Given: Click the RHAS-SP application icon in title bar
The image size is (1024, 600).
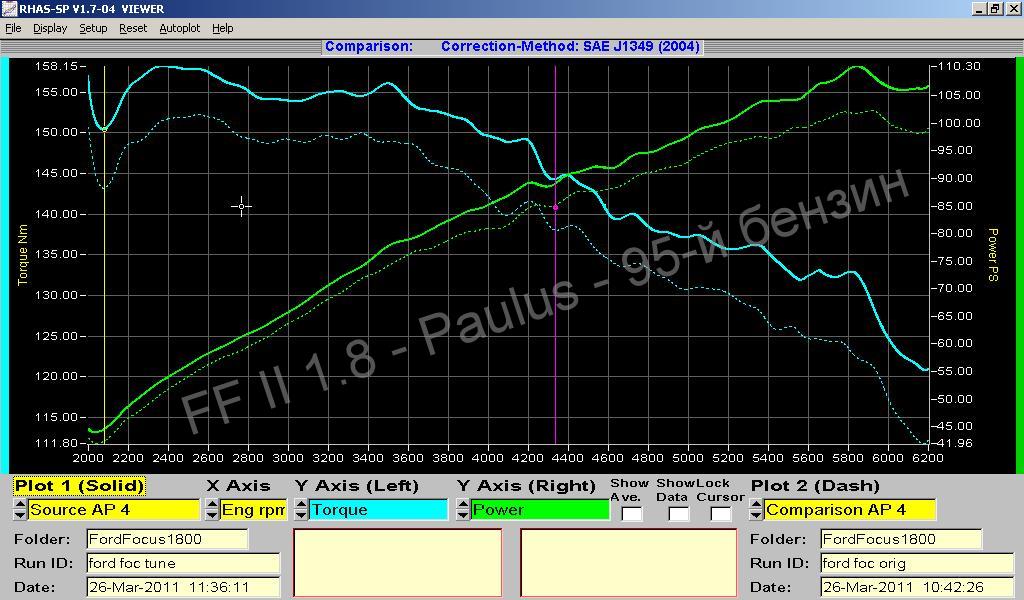Looking at the screenshot, I should (8, 8).
